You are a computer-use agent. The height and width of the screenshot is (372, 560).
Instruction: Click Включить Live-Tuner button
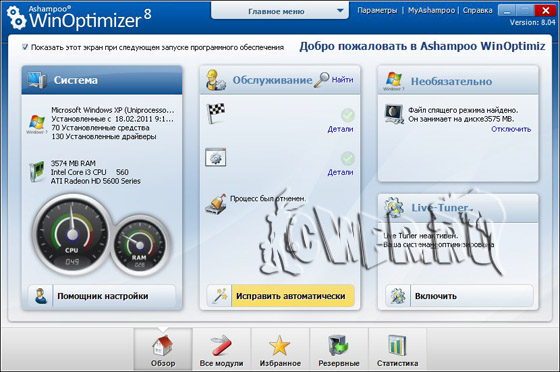459,296
